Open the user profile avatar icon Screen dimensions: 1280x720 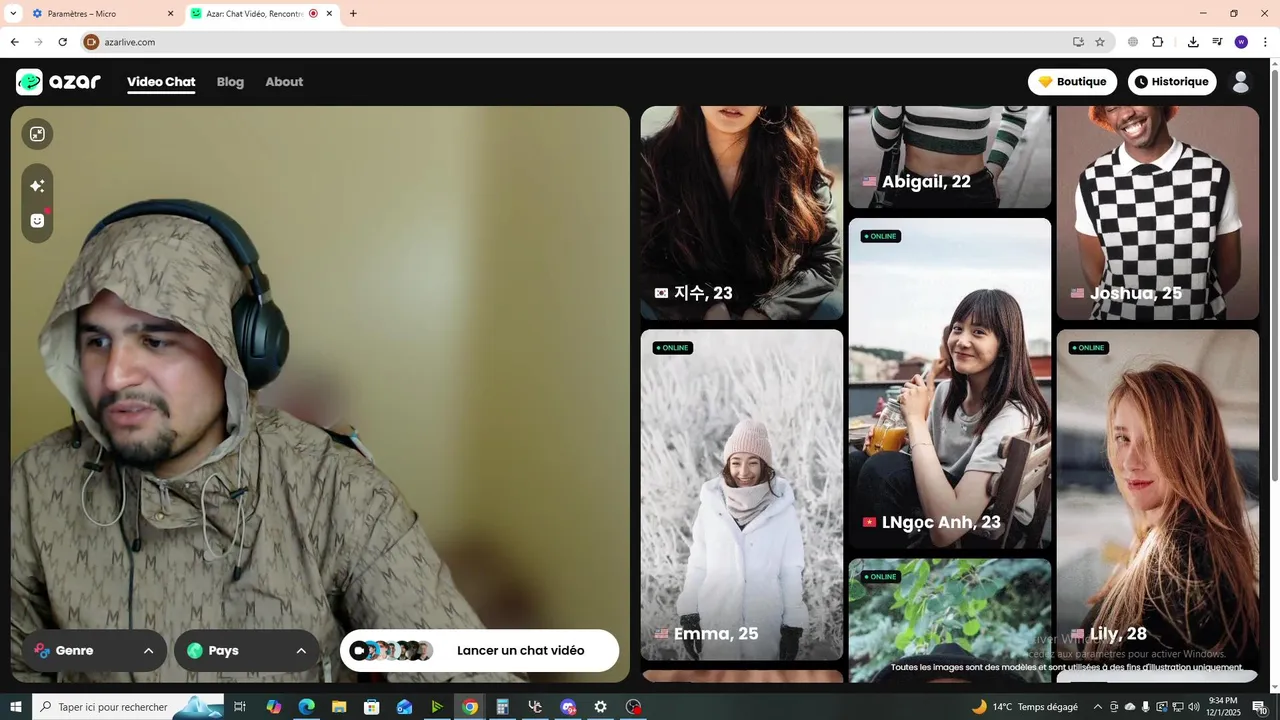point(1241,82)
